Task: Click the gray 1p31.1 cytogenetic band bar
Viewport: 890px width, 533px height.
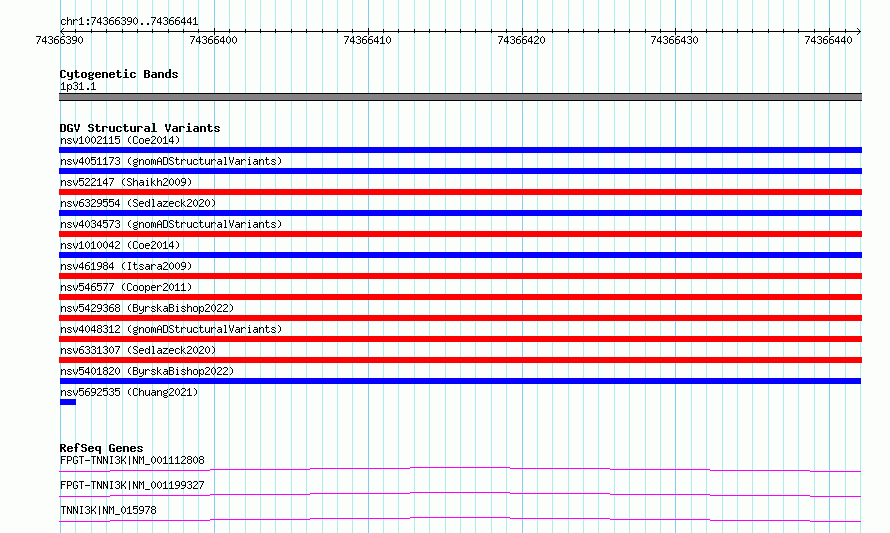Action: tap(460, 97)
